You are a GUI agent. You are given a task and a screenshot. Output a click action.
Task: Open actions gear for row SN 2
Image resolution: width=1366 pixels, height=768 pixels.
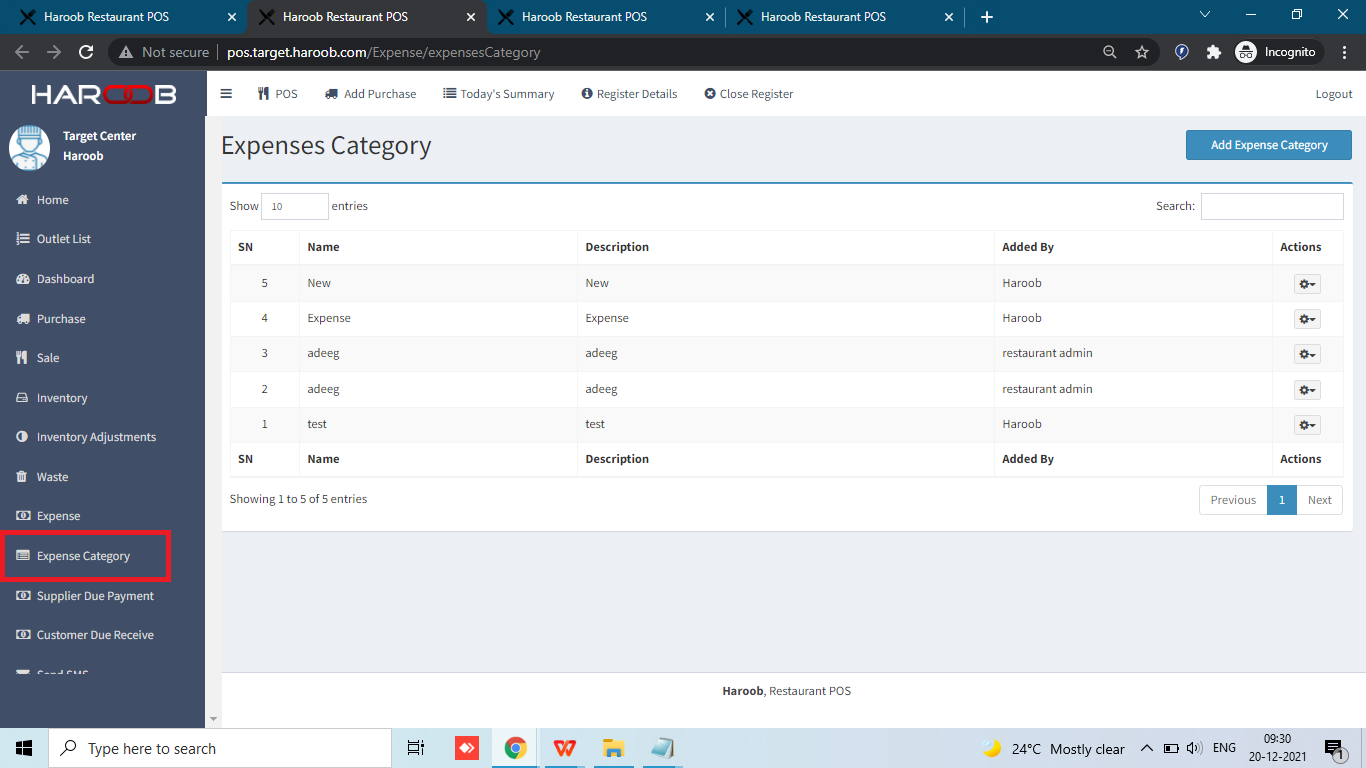1307,390
